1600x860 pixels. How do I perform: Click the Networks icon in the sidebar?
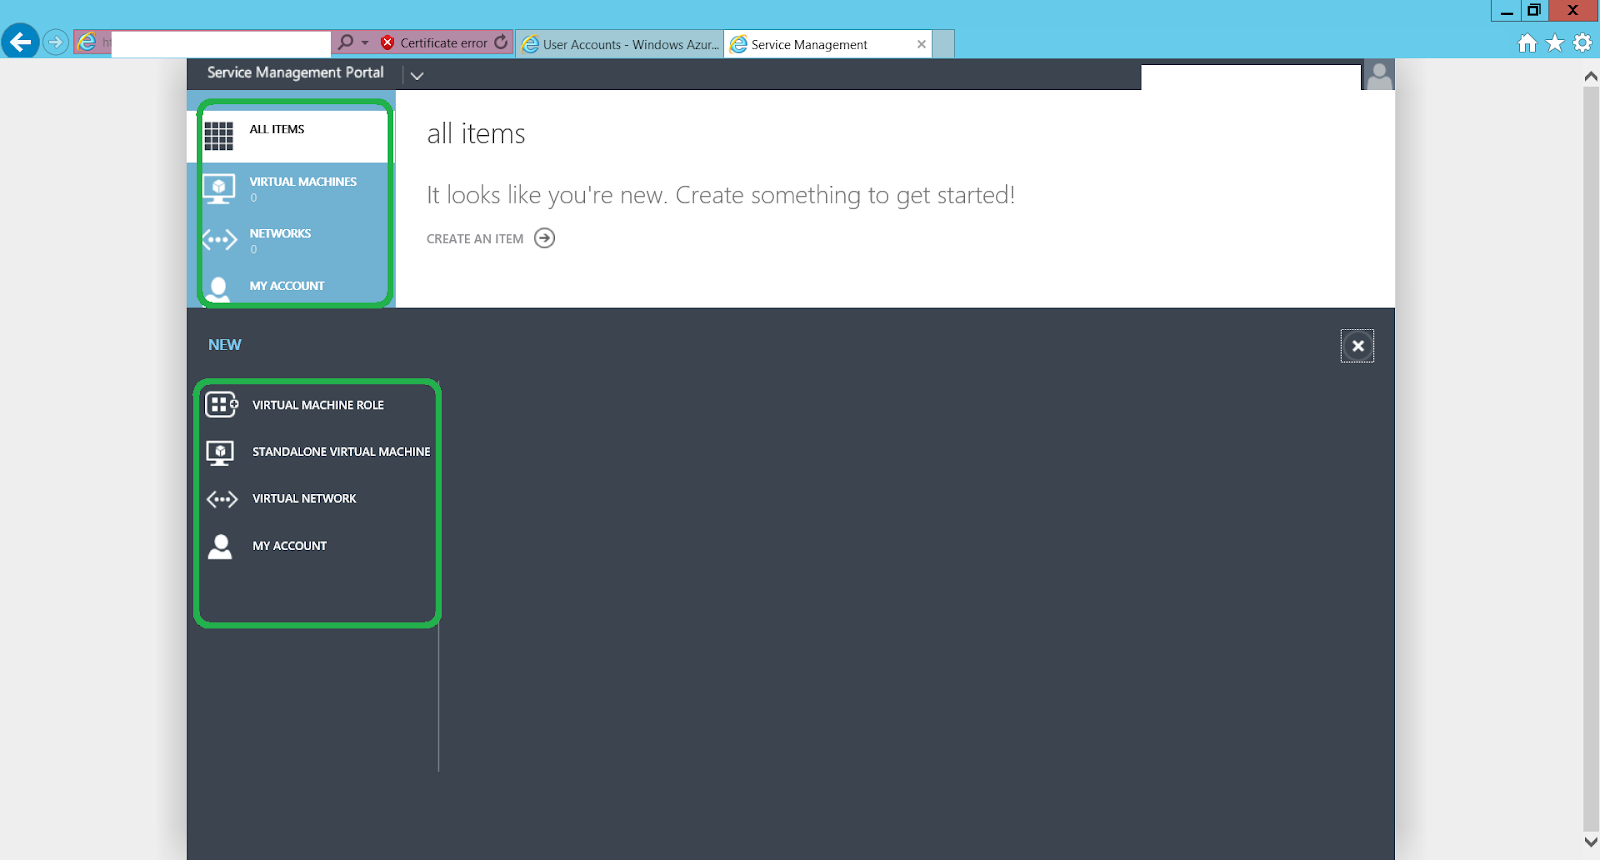coord(219,240)
